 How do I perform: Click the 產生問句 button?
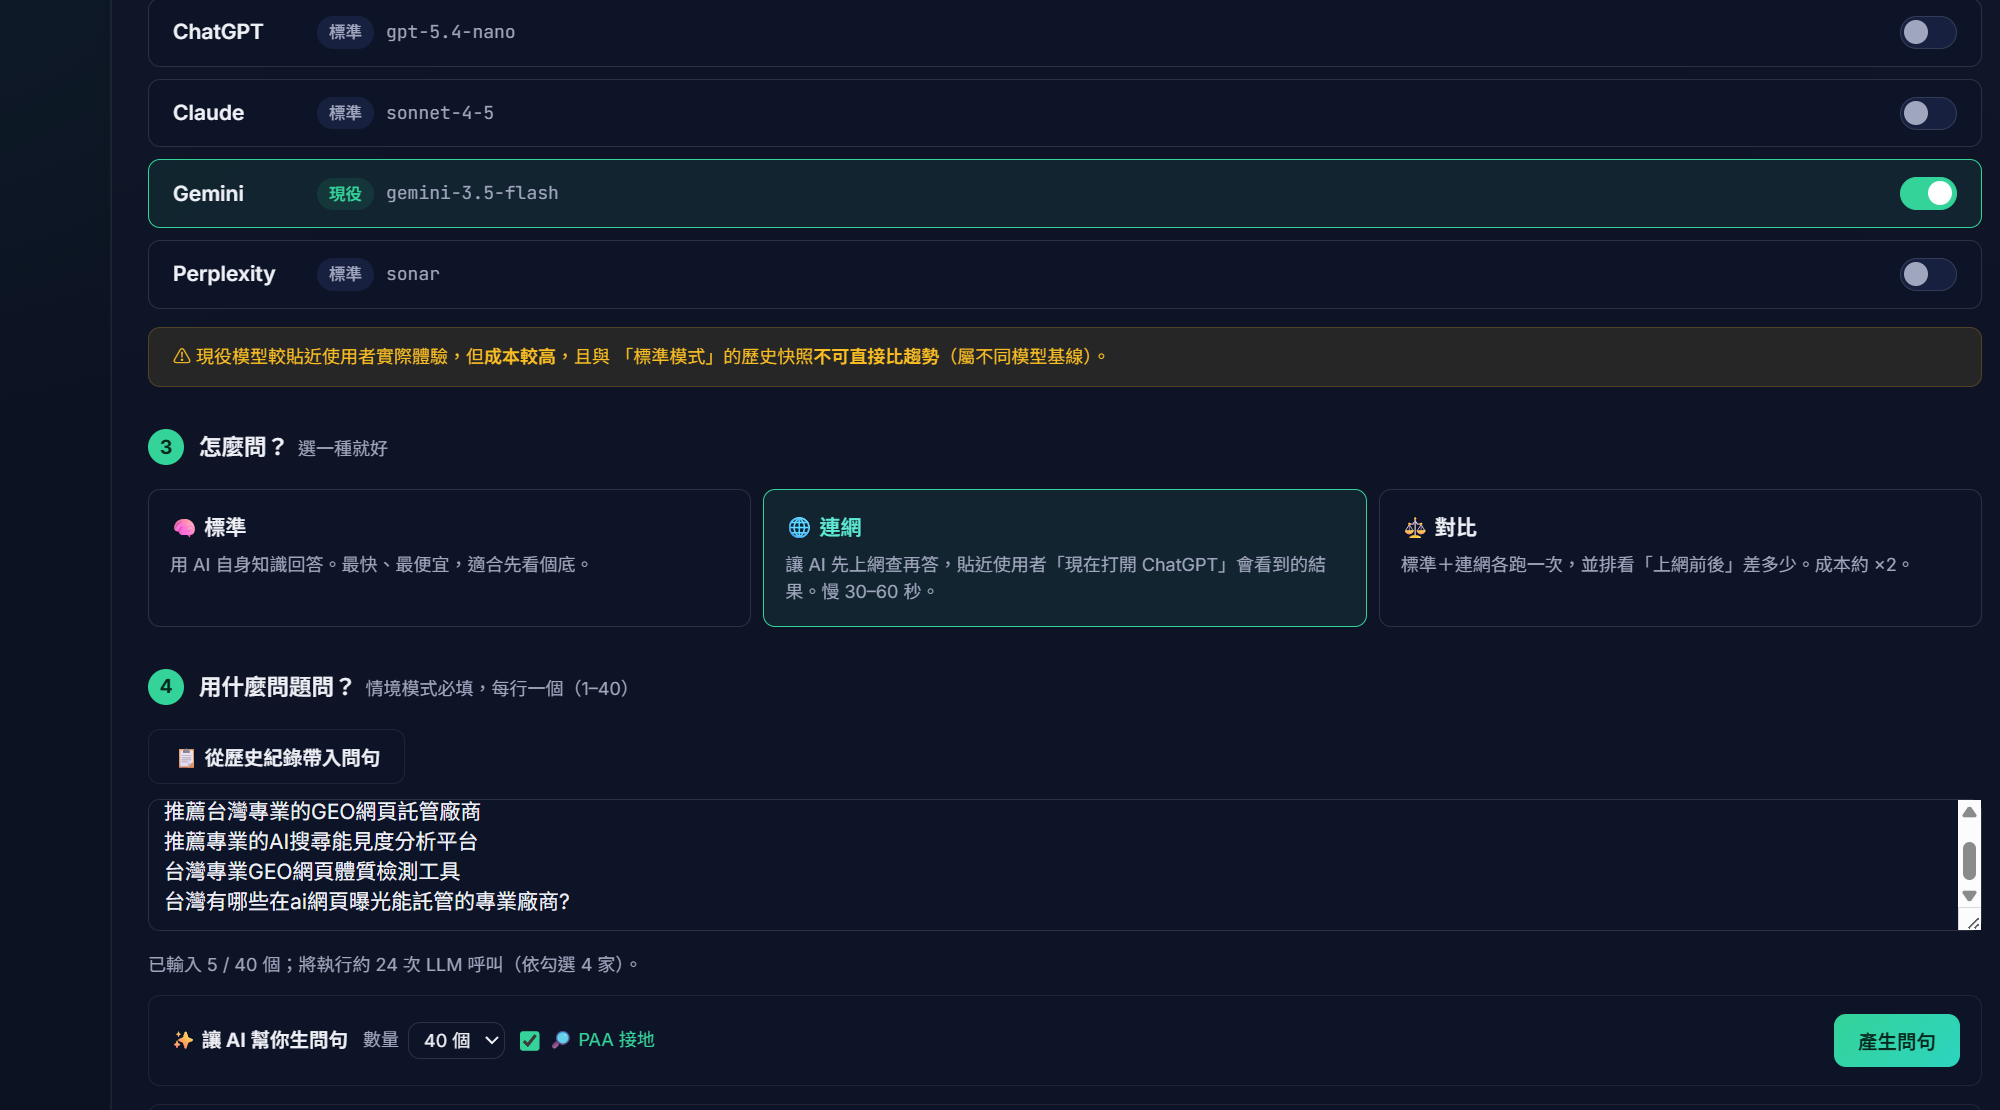(1896, 1041)
